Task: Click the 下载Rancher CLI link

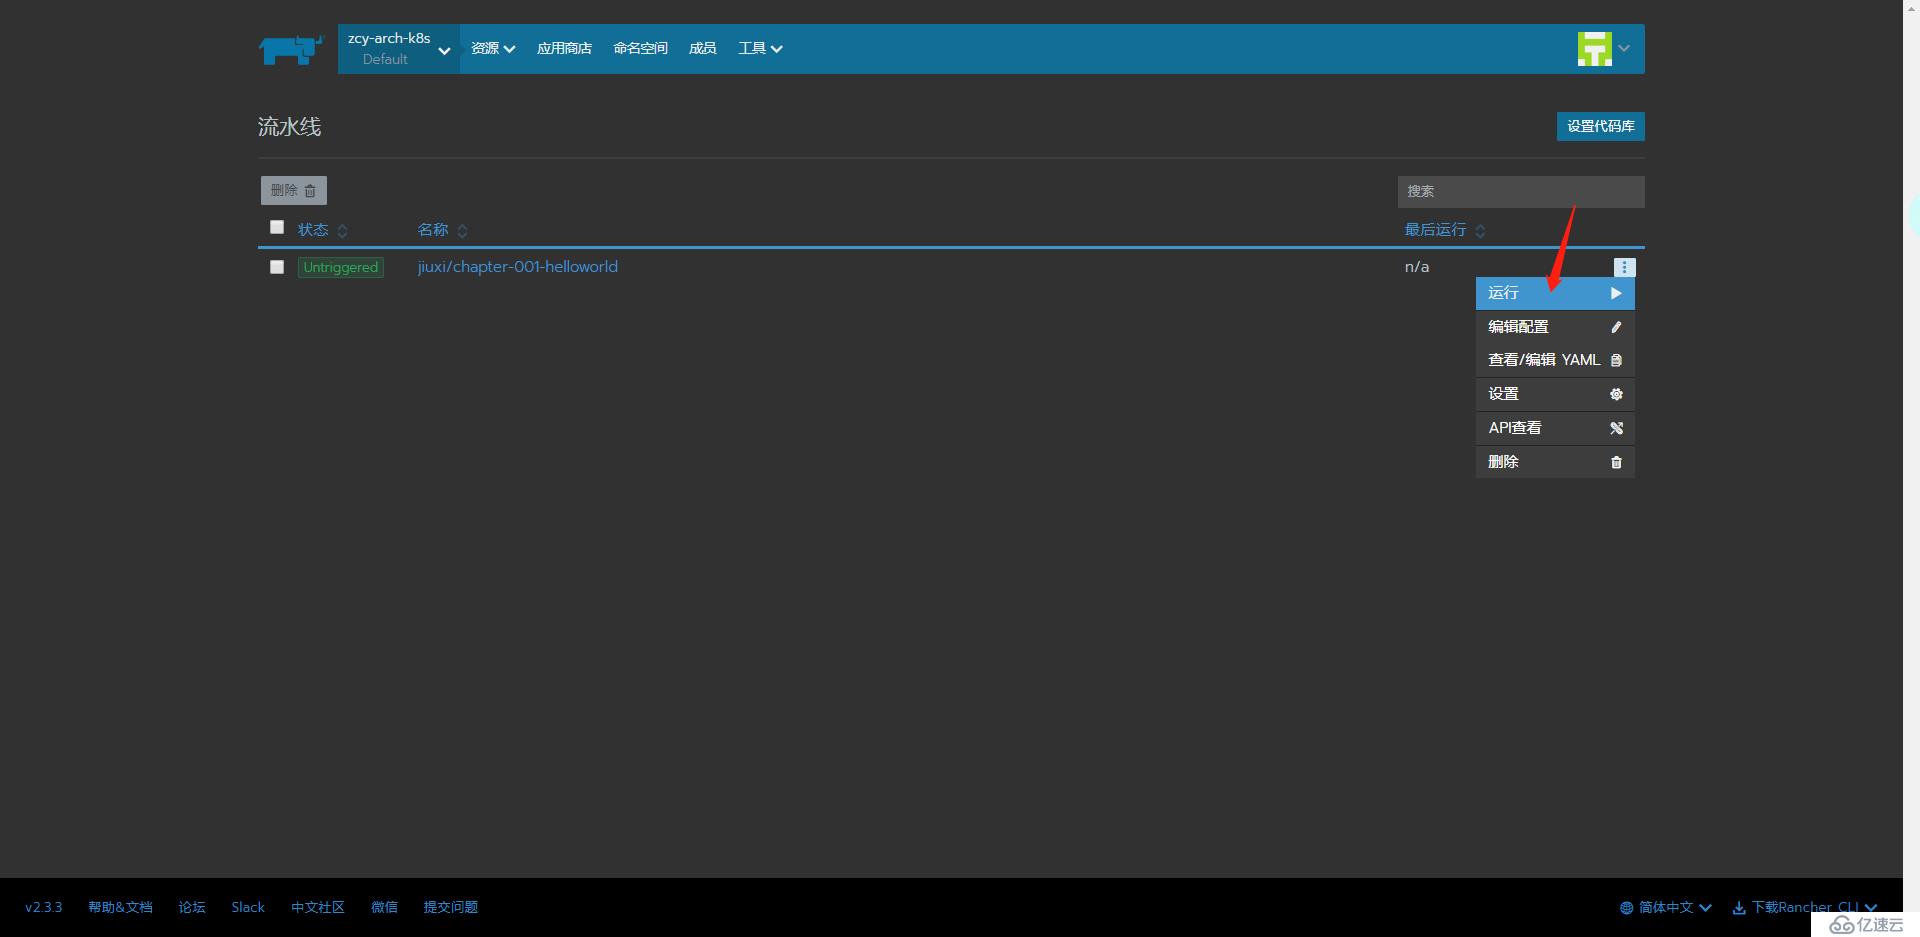Action: pyautogui.click(x=1805, y=908)
